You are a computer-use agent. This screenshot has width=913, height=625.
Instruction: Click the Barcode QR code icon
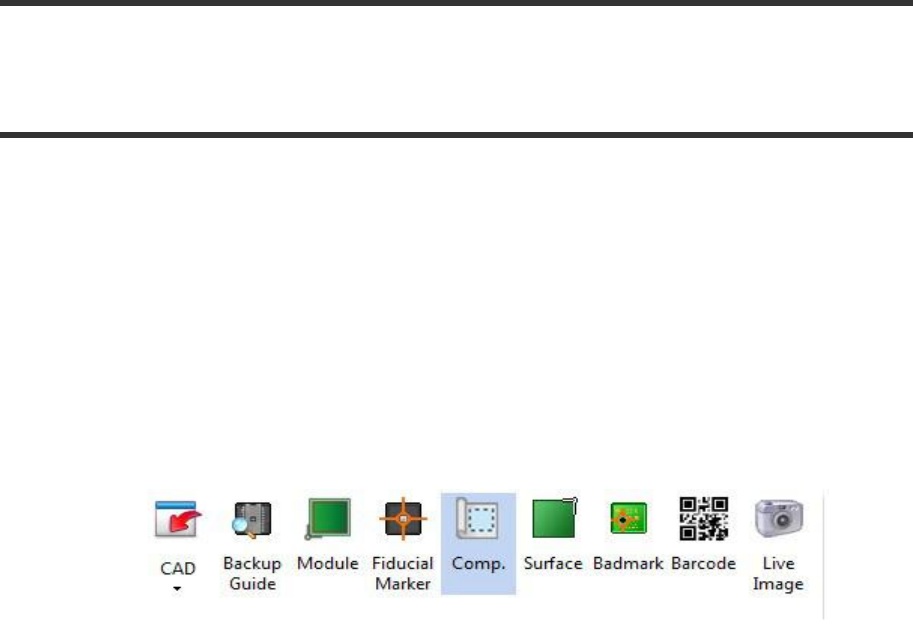tap(703, 518)
